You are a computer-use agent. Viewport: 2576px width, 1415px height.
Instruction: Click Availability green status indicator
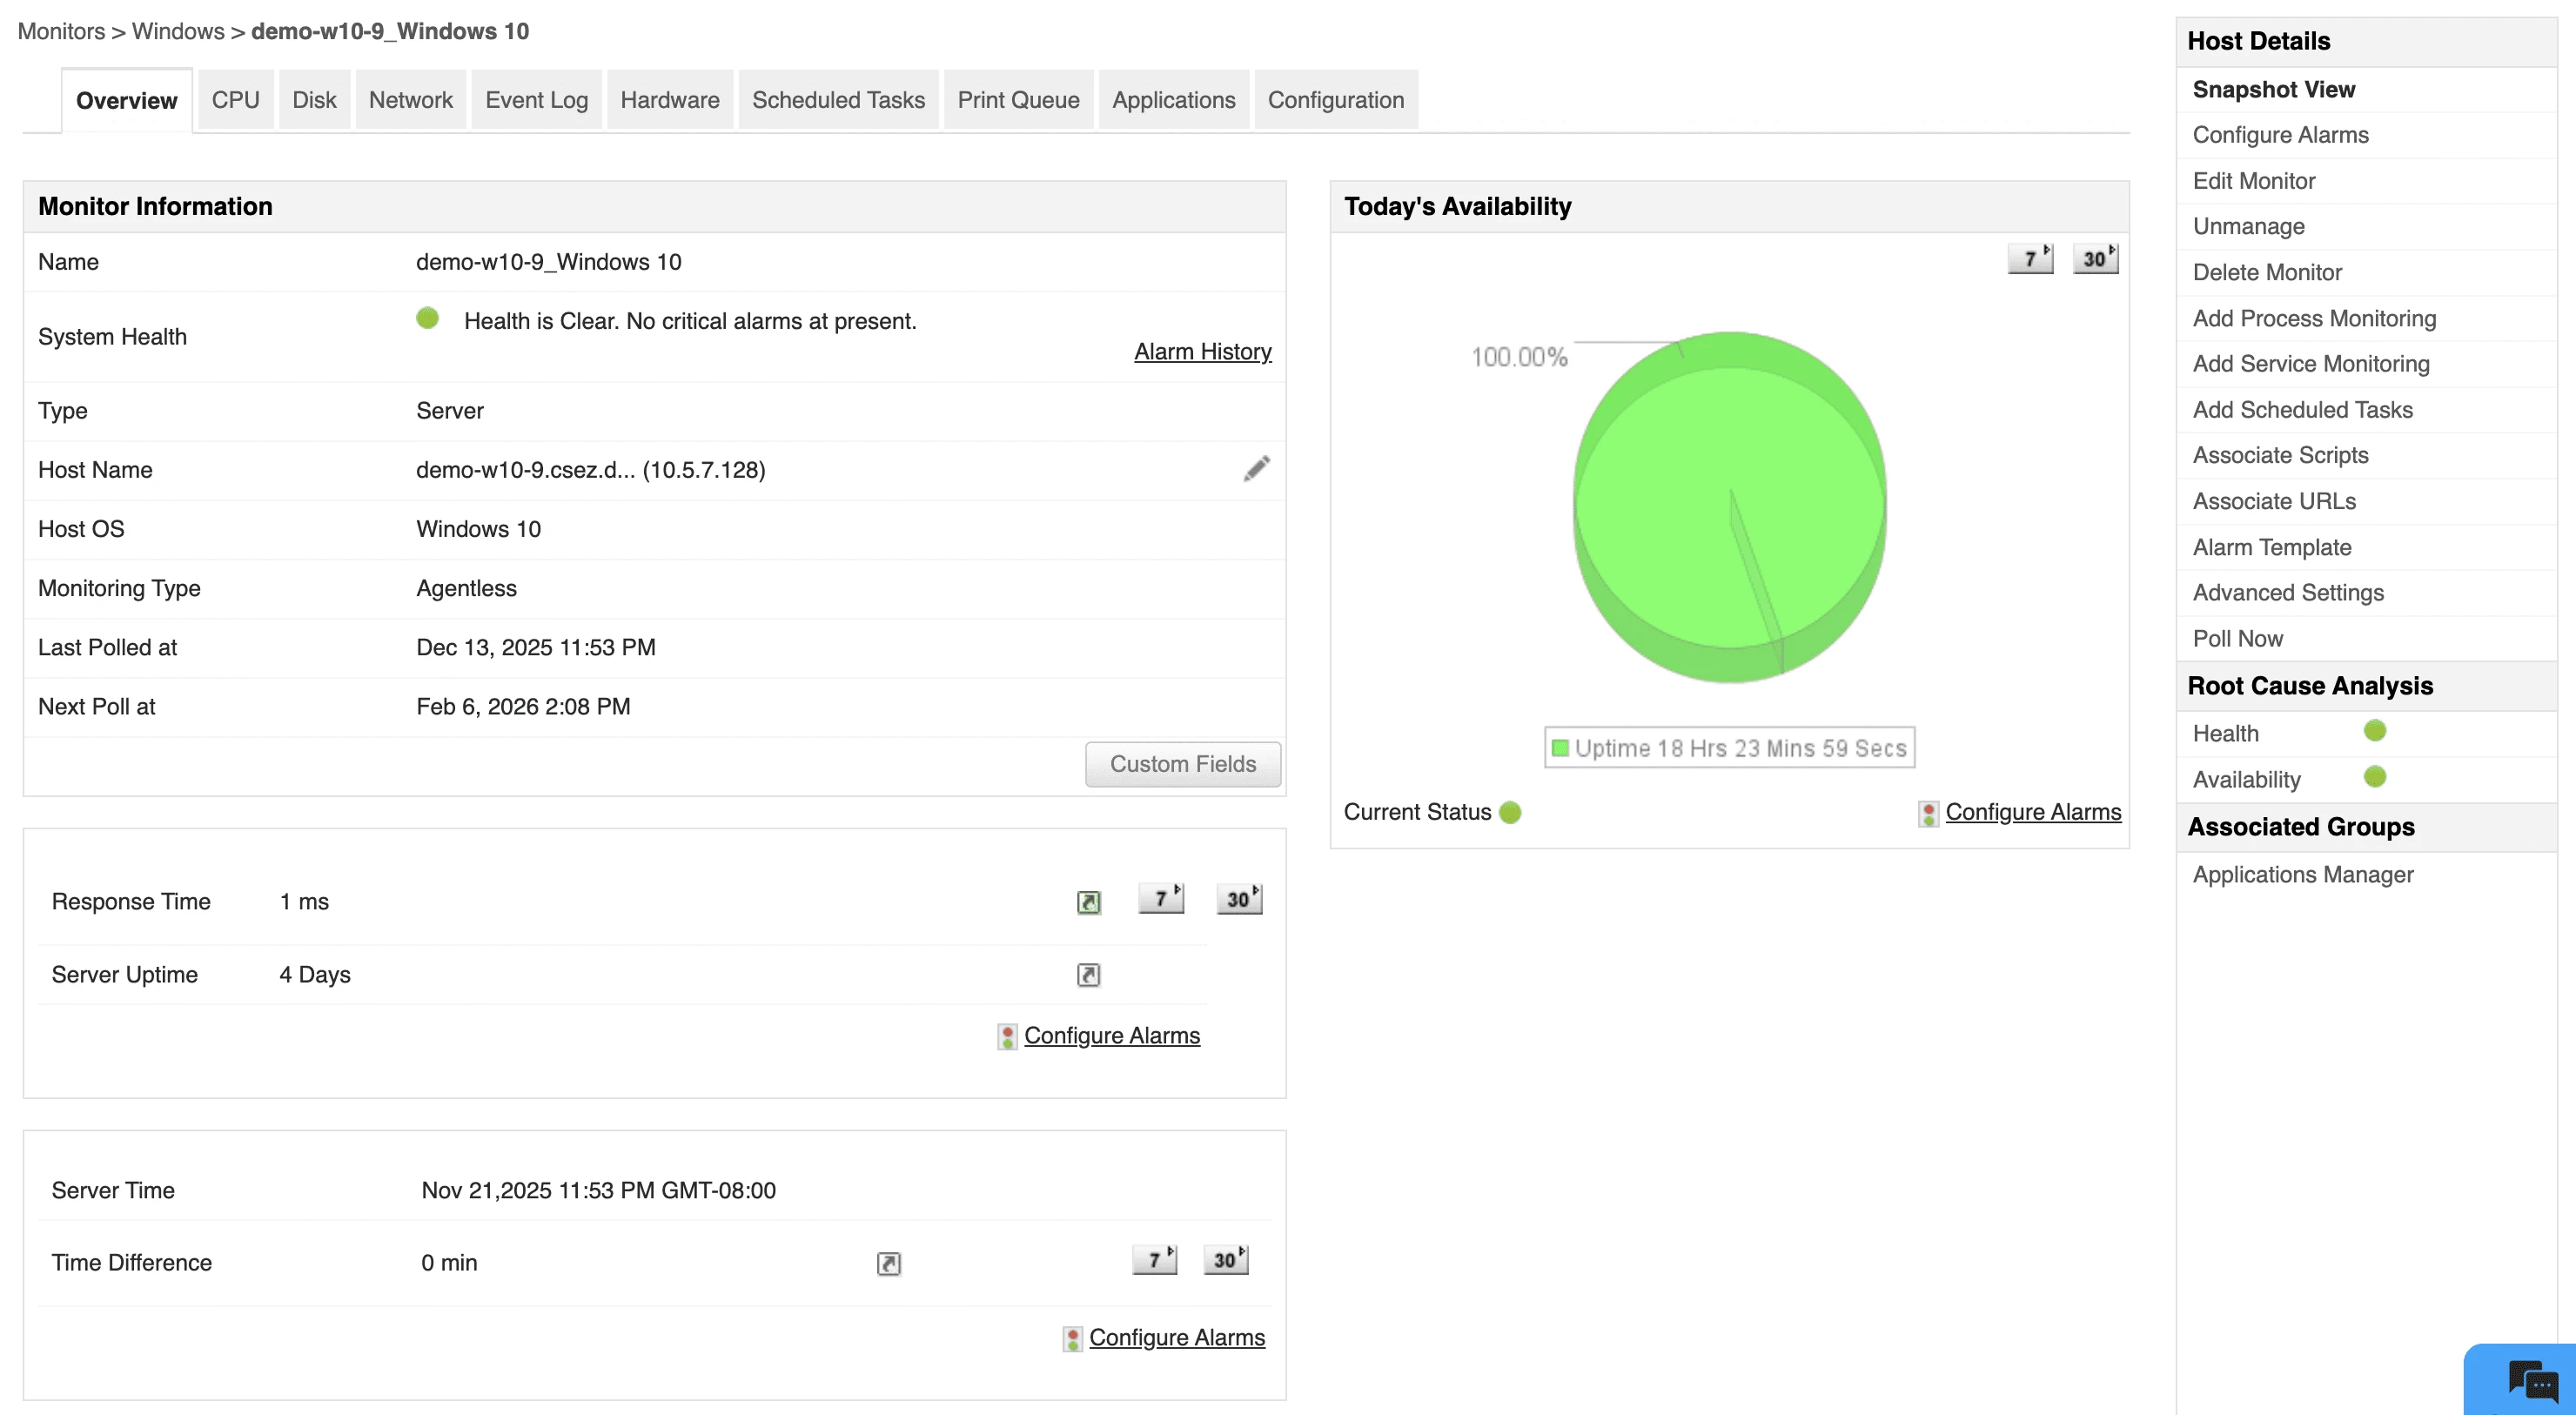click(2374, 777)
